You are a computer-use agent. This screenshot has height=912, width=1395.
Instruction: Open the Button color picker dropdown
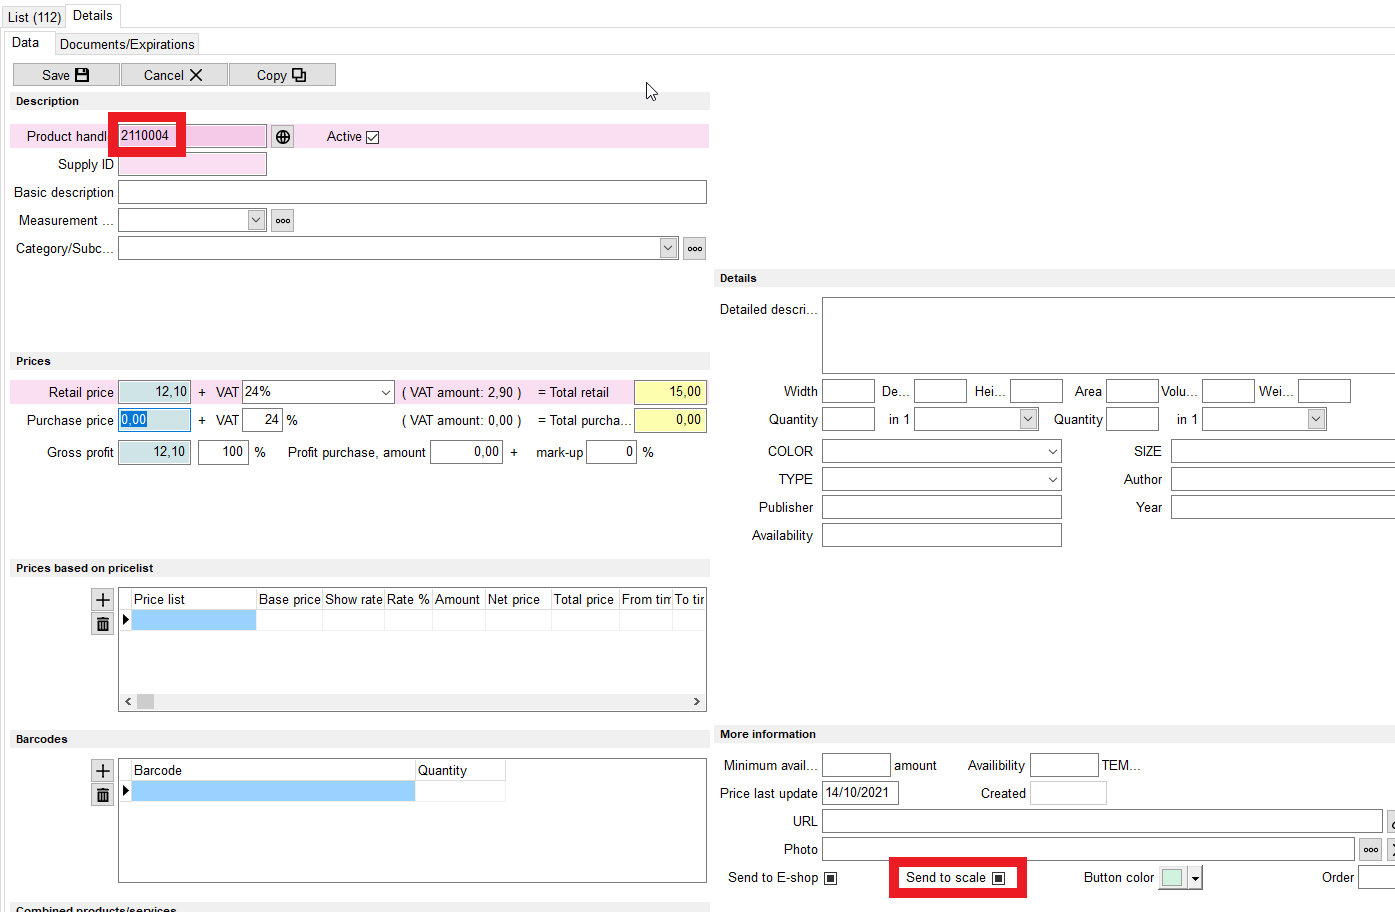point(1195,878)
